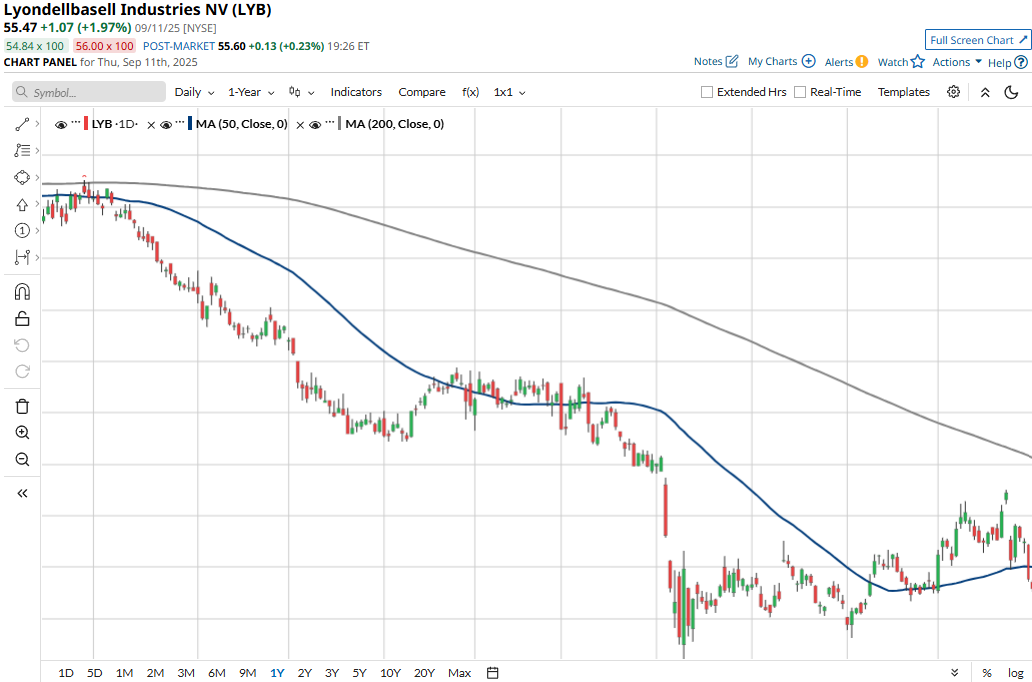Toggle the magnet snap mode
This screenshot has height=682, width=1032.
click(22, 292)
